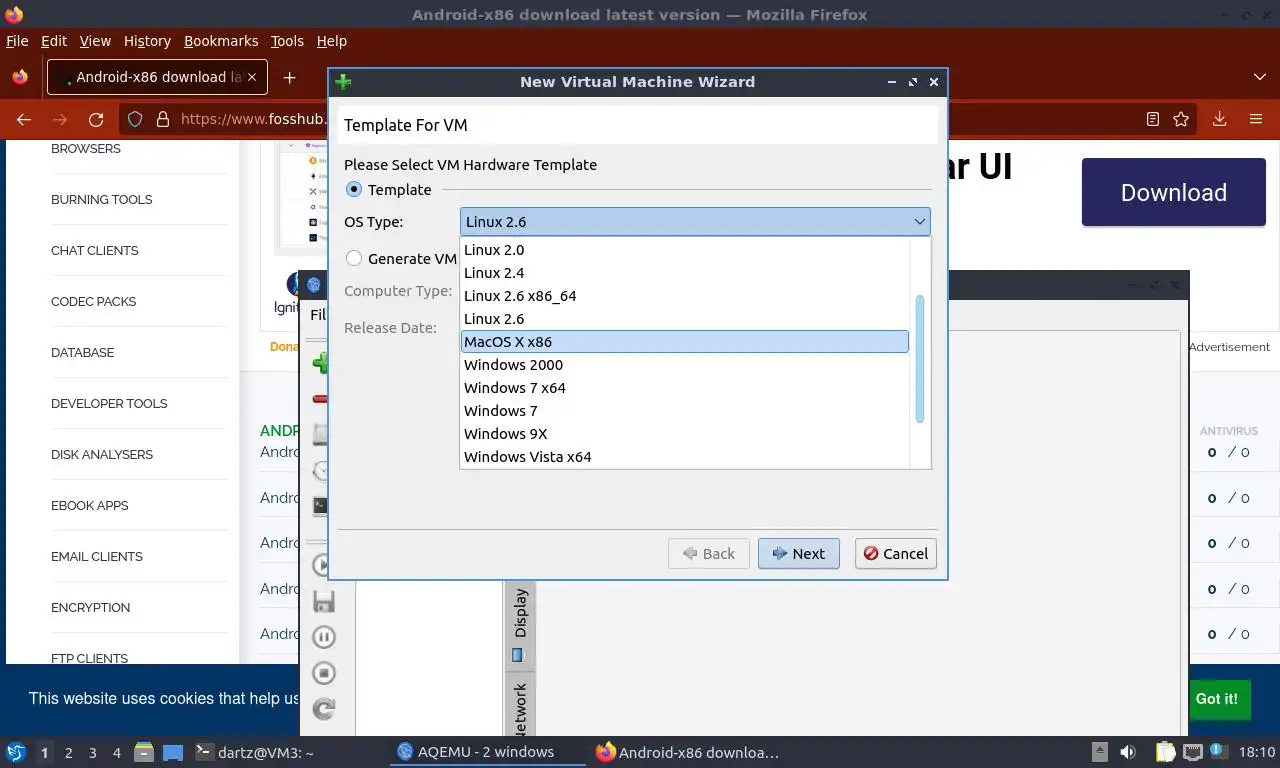The width and height of the screenshot is (1280, 768).
Task: Open the CHAT CLIENTS category link
Action: (x=95, y=250)
